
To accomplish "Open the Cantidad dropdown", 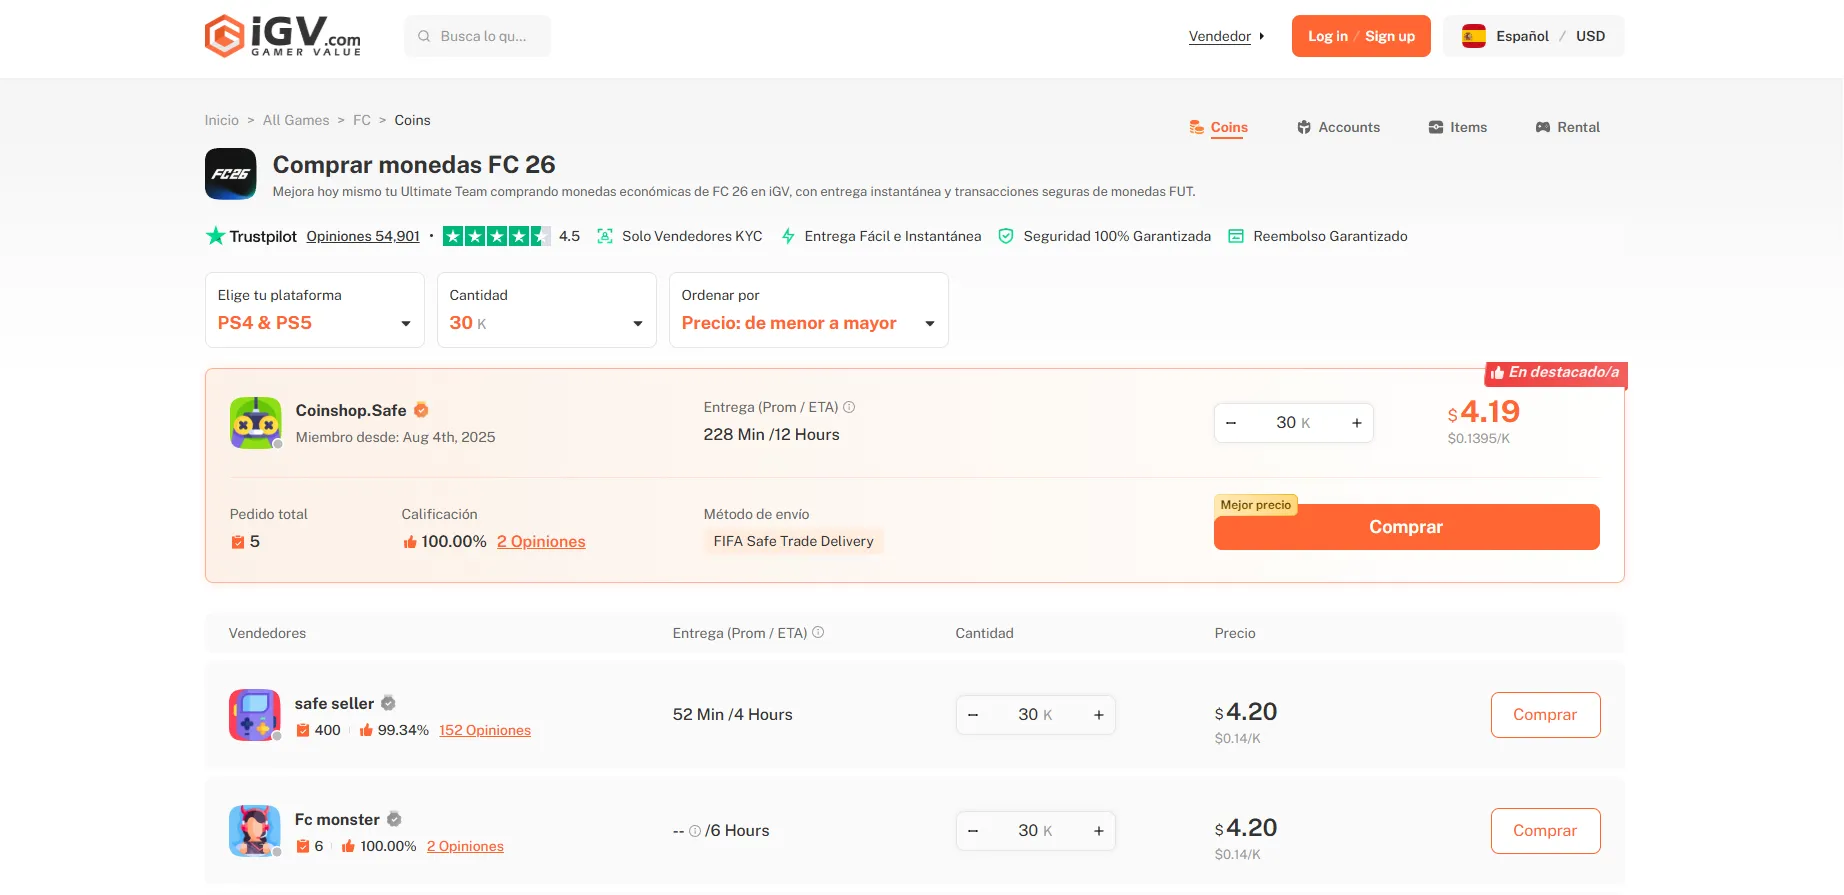I will point(547,310).
